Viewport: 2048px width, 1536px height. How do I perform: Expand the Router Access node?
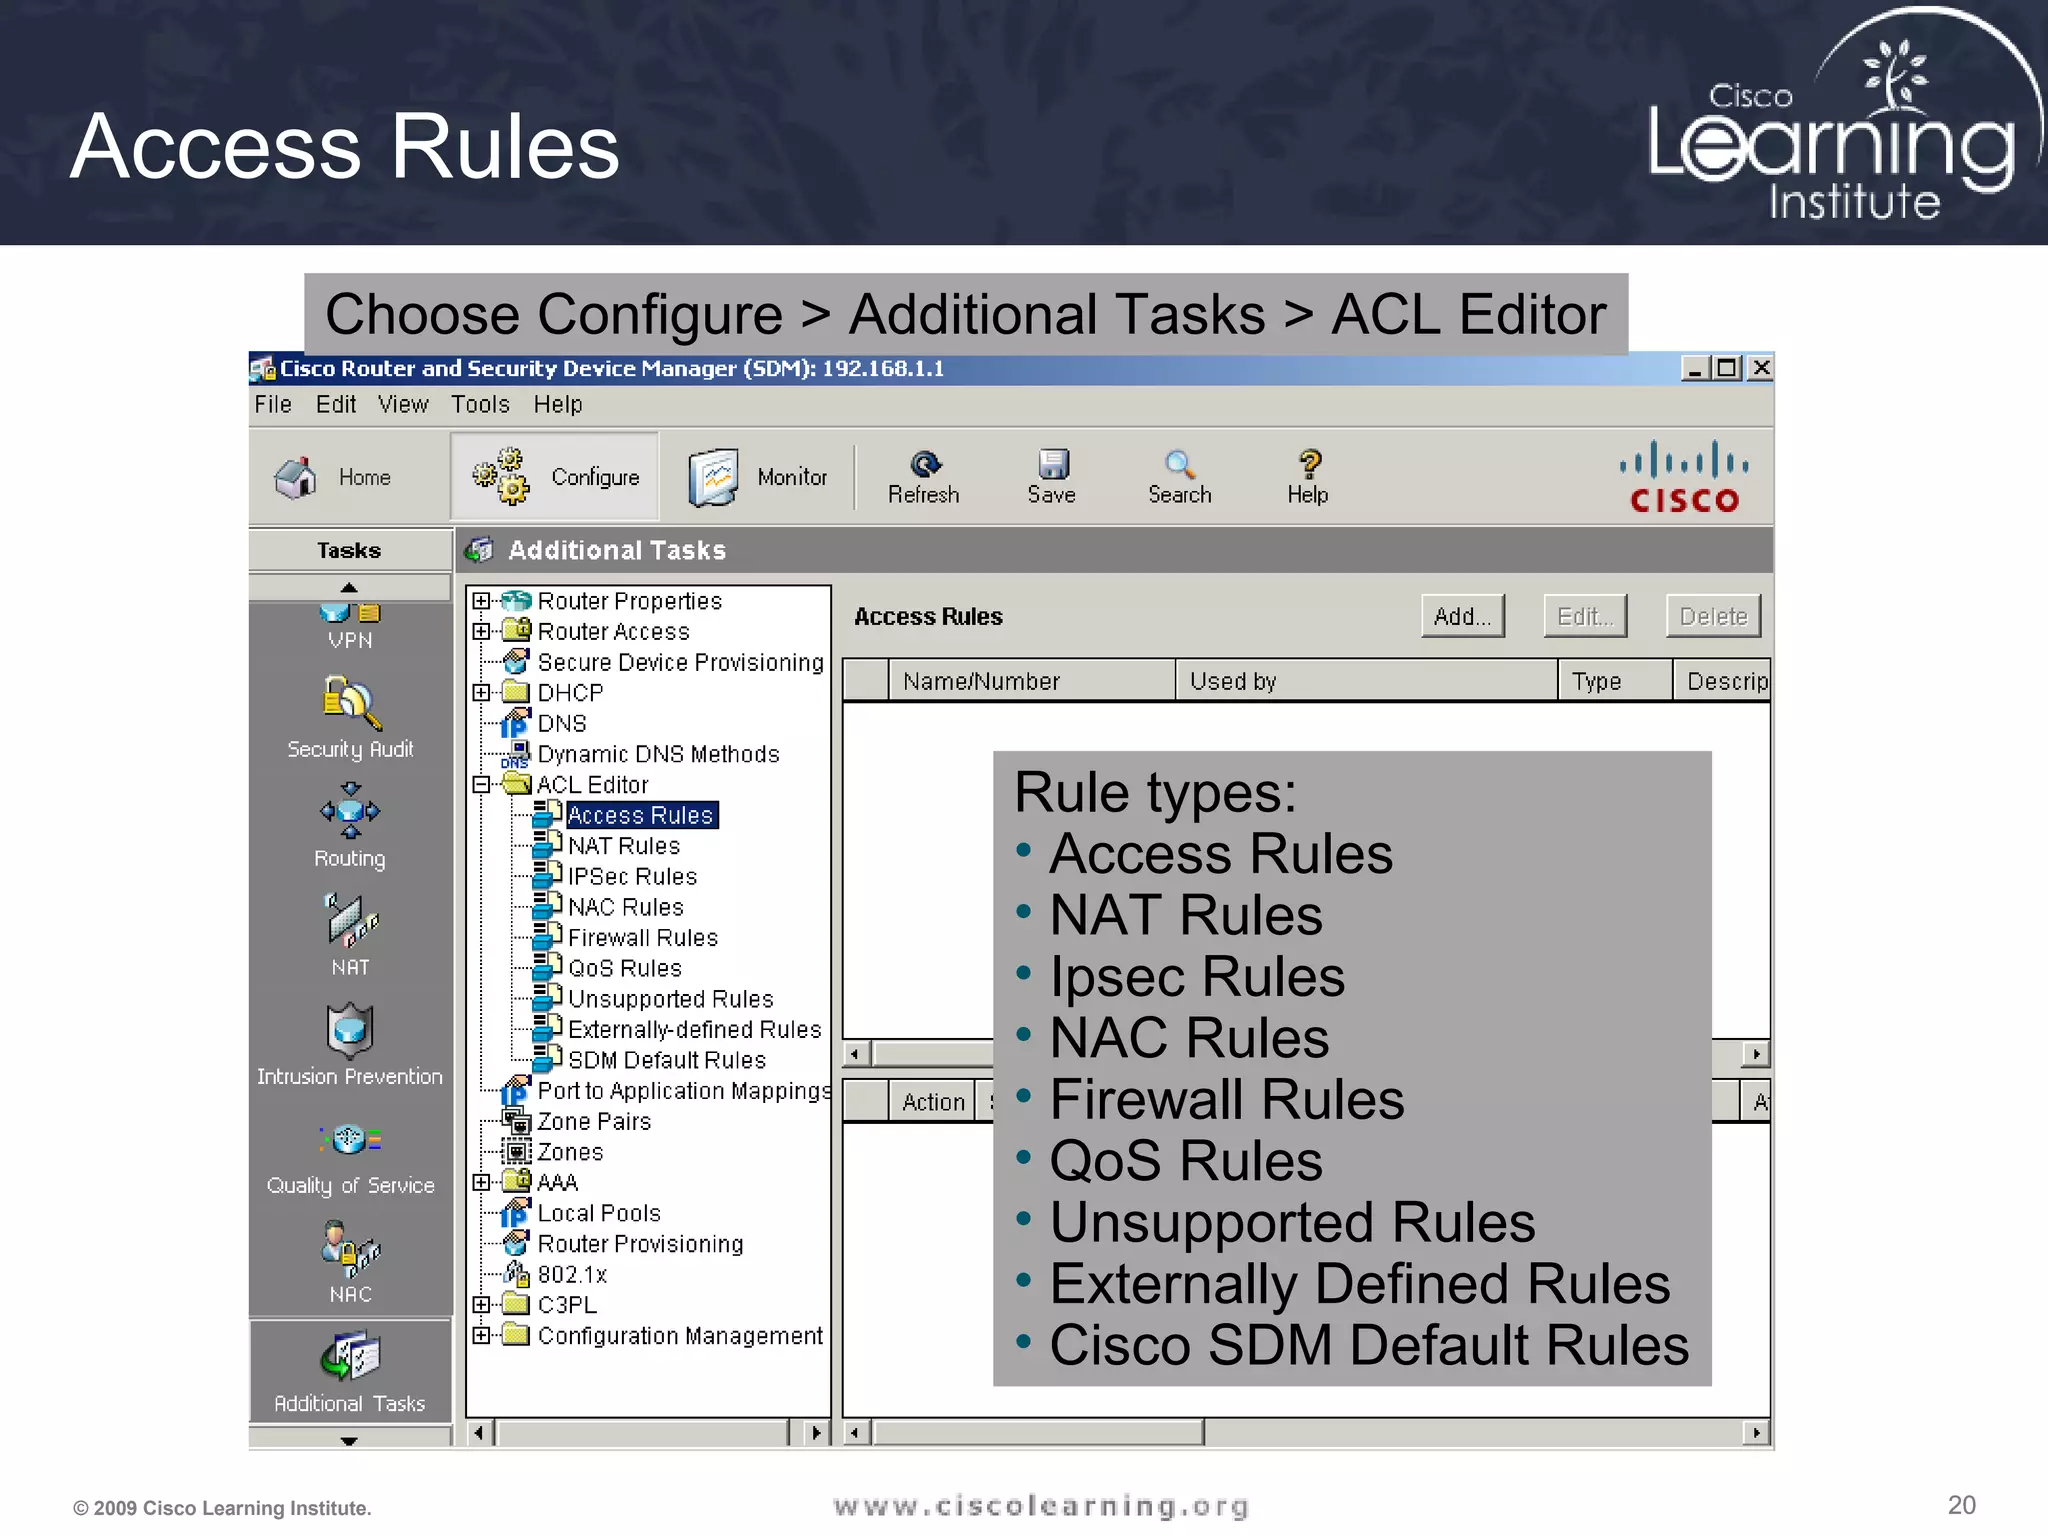(x=481, y=631)
